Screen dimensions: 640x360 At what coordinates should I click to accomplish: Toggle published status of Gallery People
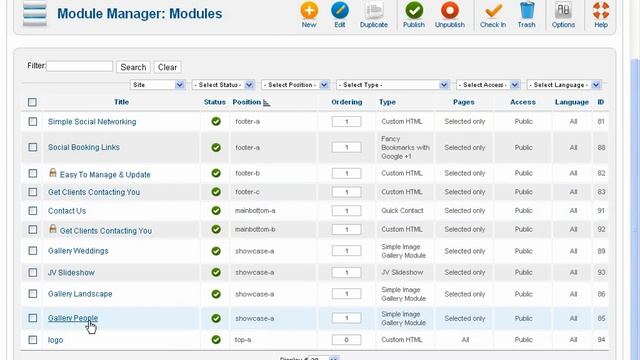pyautogui.click(x=216, y=318)
